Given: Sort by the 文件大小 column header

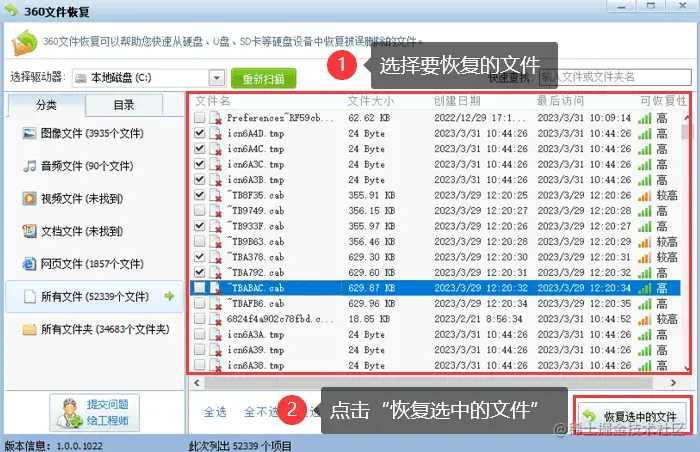Looking at the screenshot, I should pos(371,101).
